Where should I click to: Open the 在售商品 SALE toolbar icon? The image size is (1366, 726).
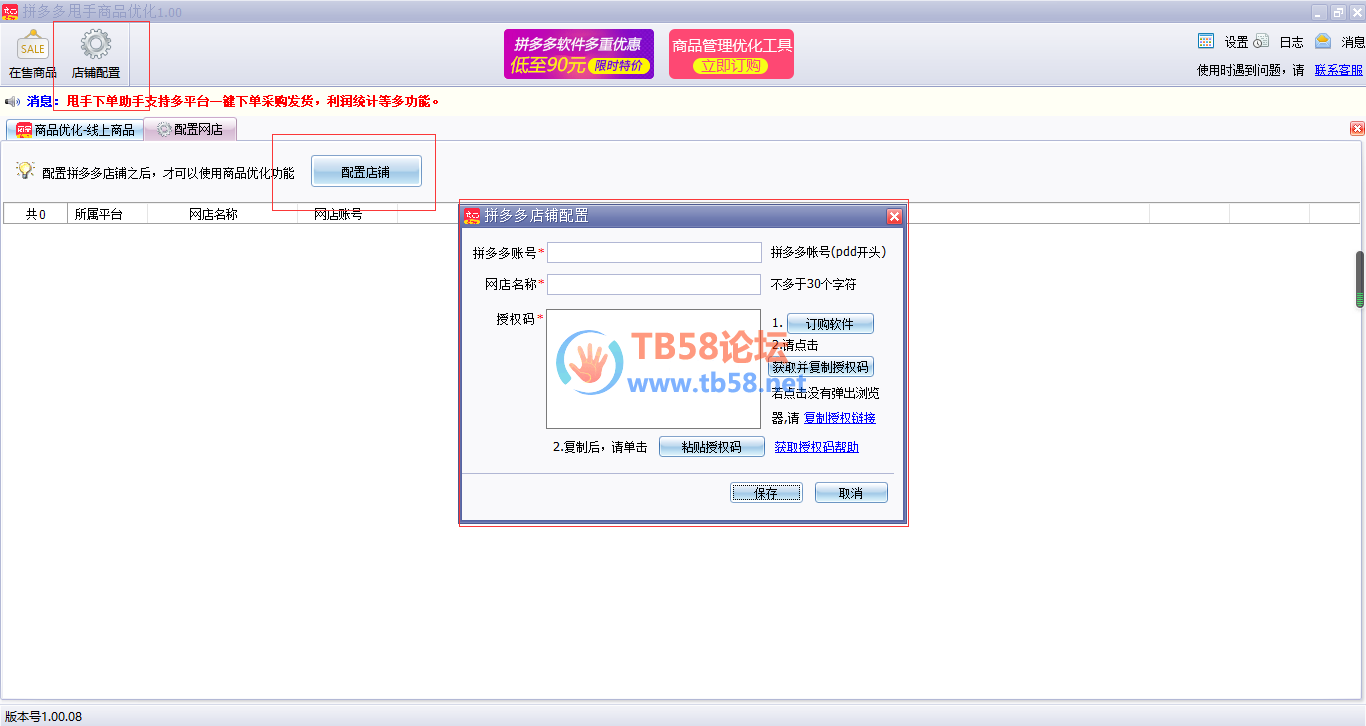coord(32,54)
